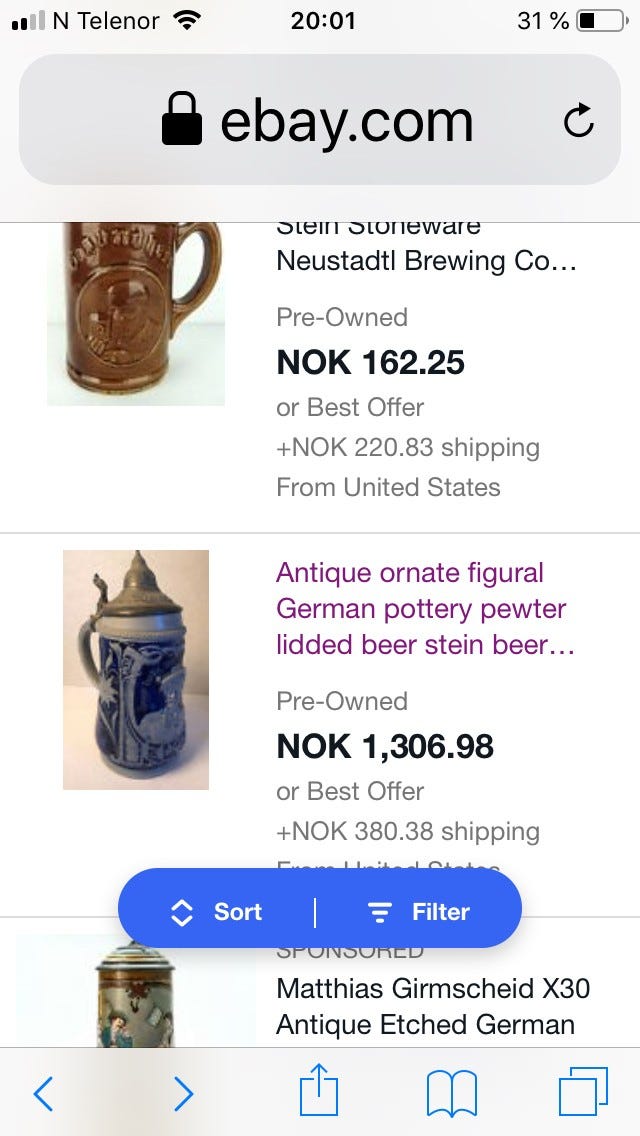The image size is (640, 1136).
Task: Tap the ebay.com address field
Action: (346, 121)
